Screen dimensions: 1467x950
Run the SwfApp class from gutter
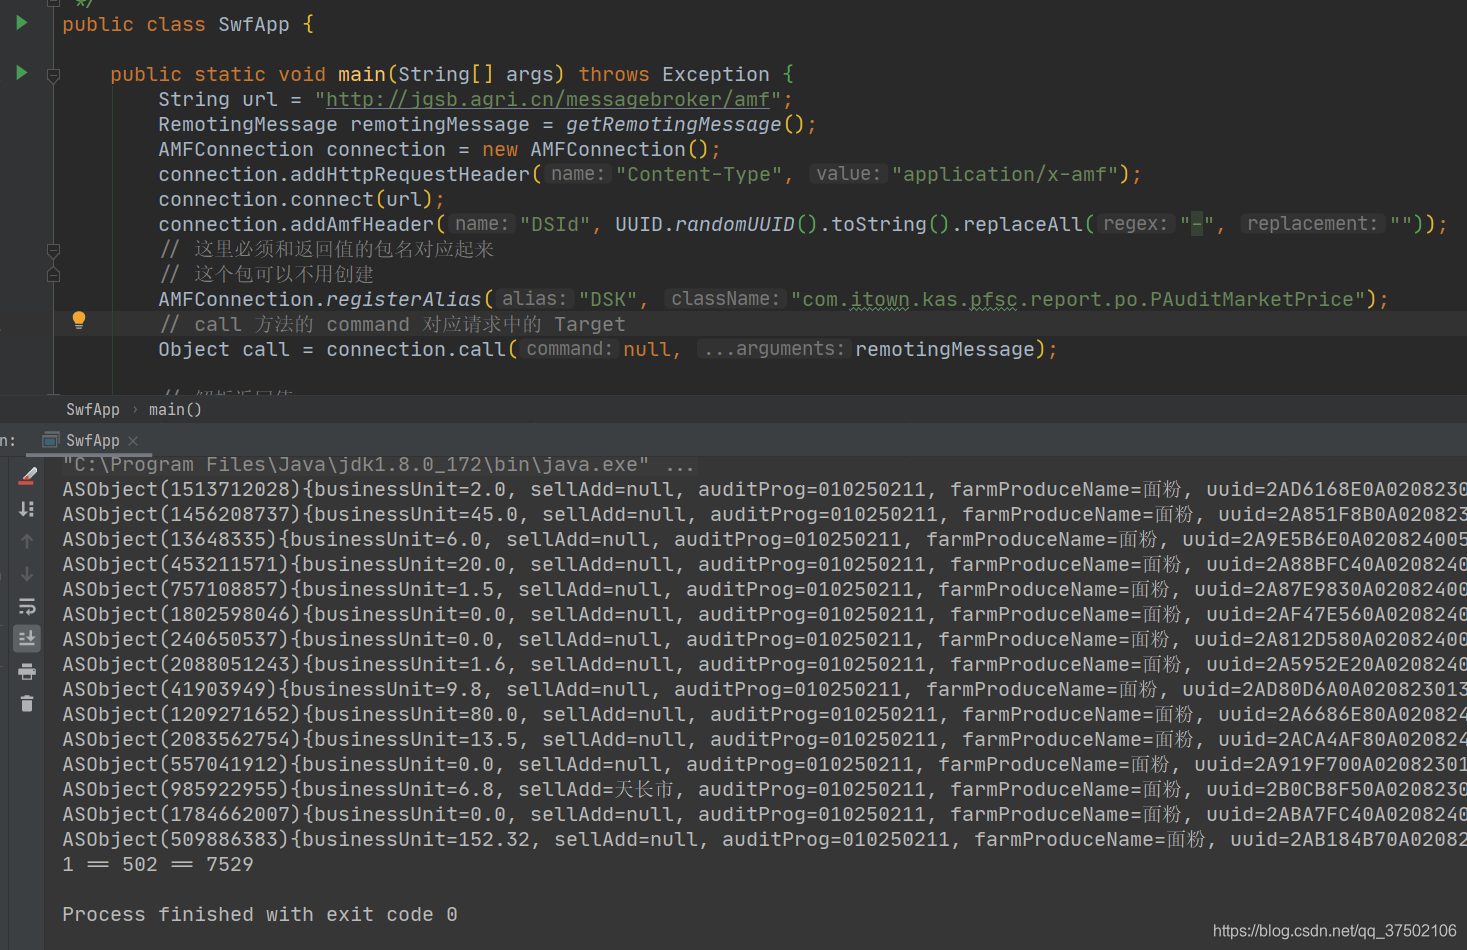click(x=21, y=22)
